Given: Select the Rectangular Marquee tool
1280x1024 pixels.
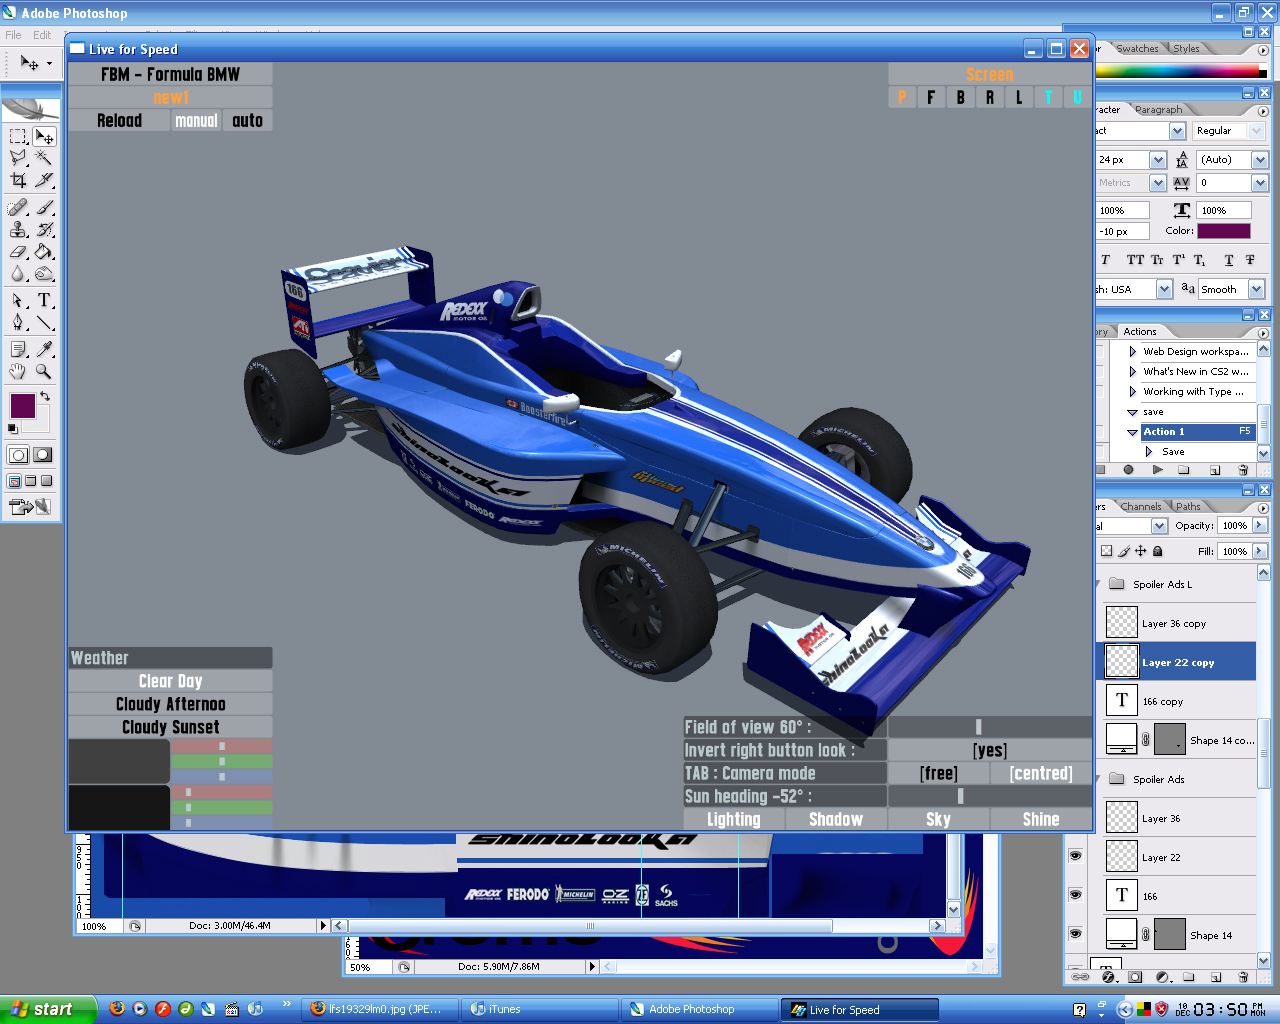Looking at the screenshot, I should click(x=18, y=136).
